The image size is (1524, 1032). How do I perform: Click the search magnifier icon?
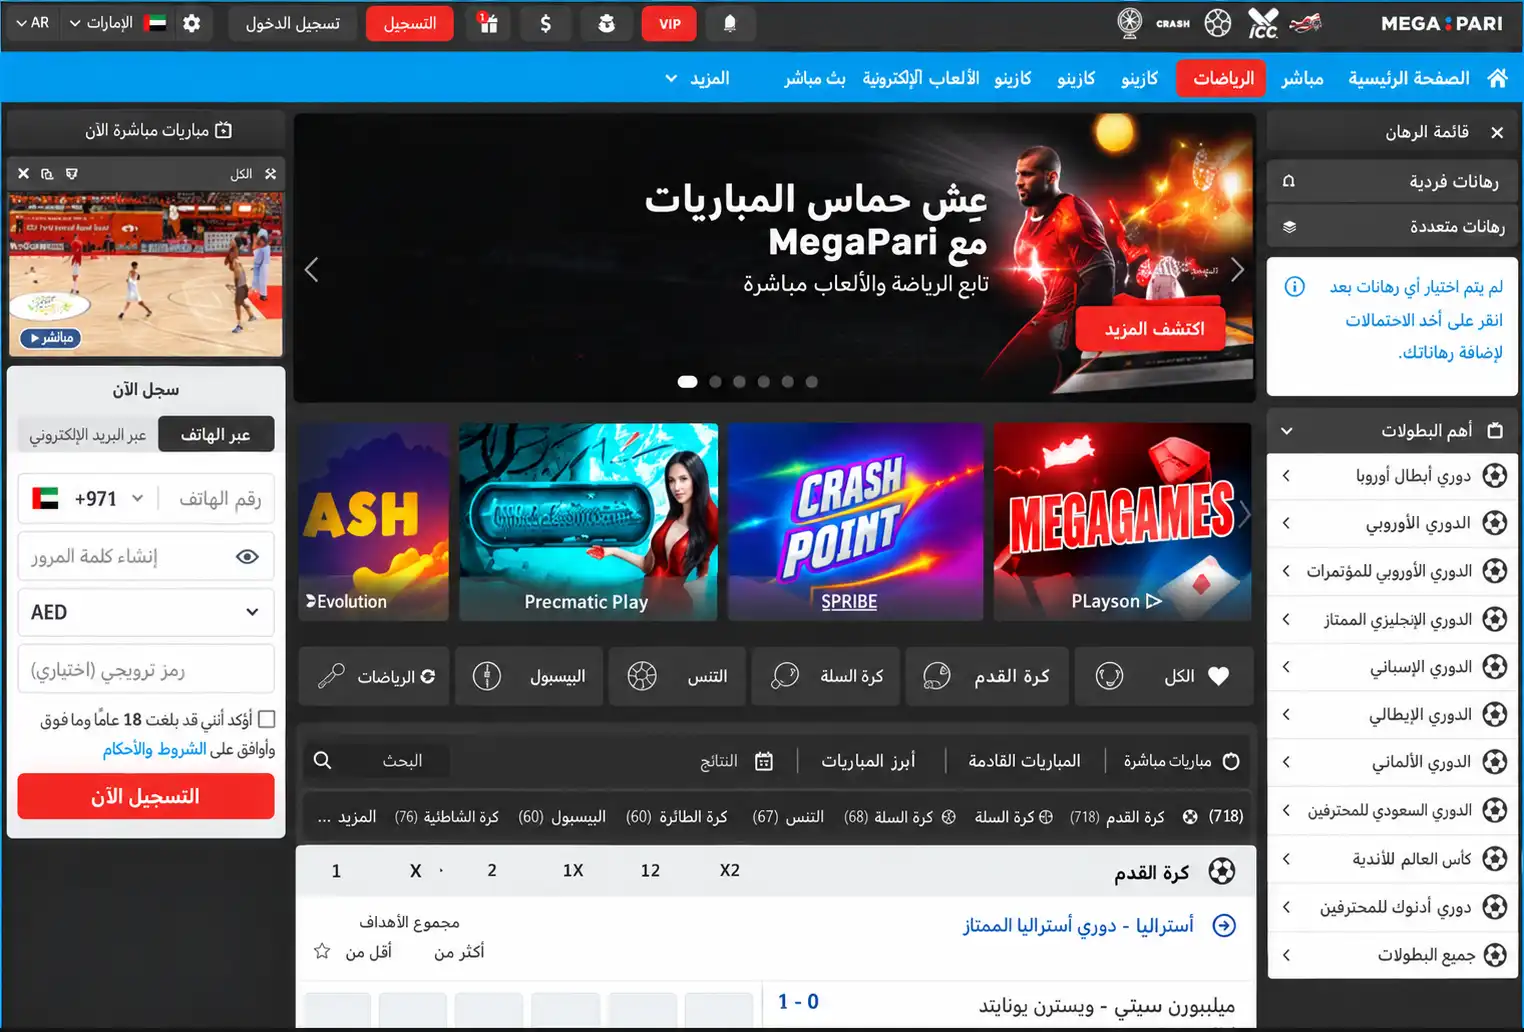point(322,761)
